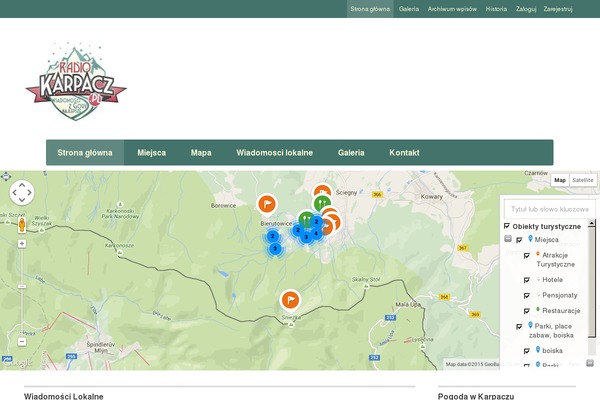Click the orange flag marker at Śnieżka
The height and width of the screenshot is (400, 600).
coord(290,301)
